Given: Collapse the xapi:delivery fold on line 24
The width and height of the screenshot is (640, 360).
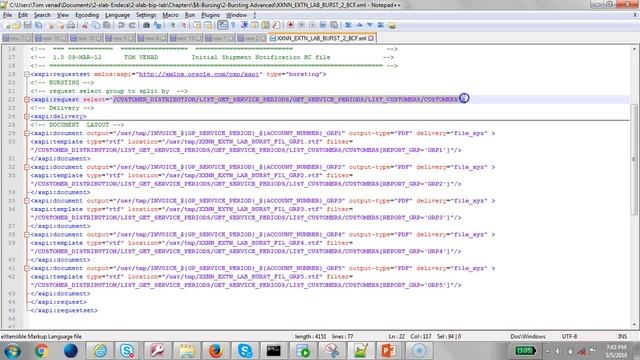Looking at the screenshot, I should (27, 116).
